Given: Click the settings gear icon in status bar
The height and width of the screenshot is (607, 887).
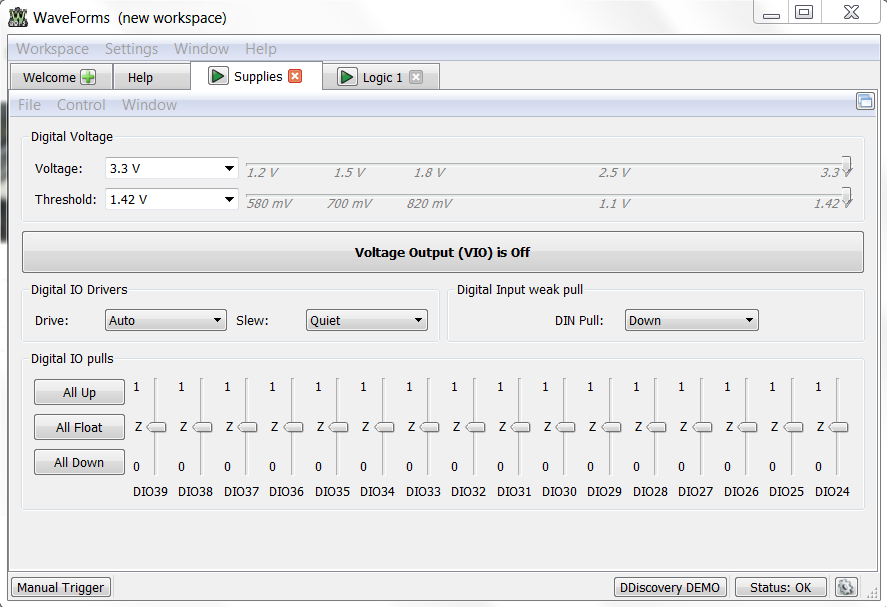Looking at the screenshot, I should [x=846, y=587].
